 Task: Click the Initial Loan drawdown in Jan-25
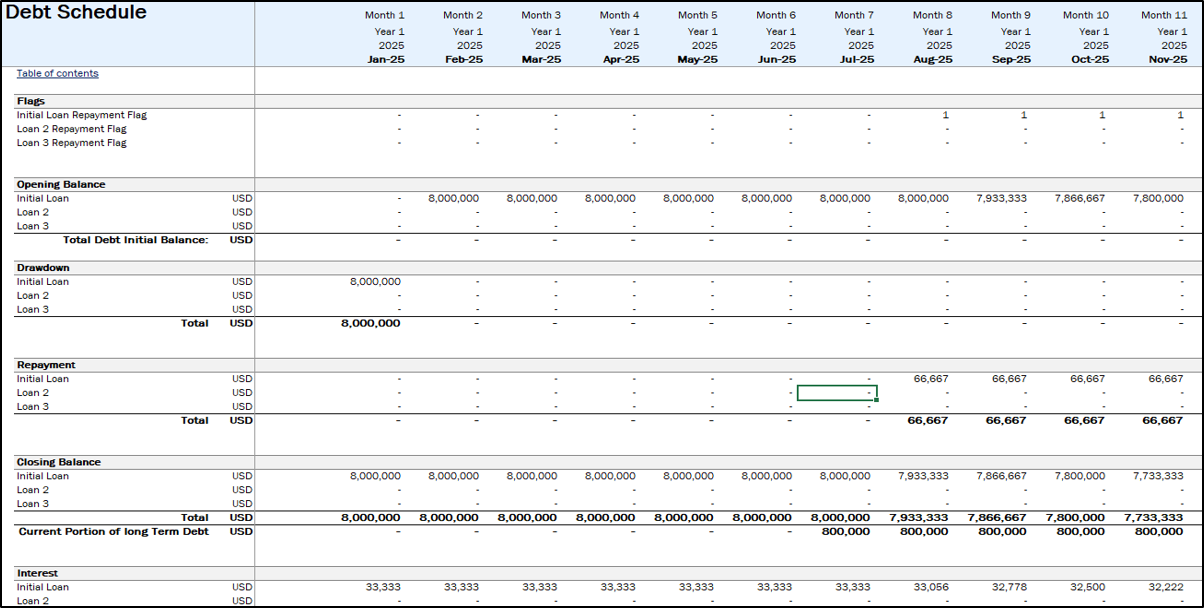(375, 282)
